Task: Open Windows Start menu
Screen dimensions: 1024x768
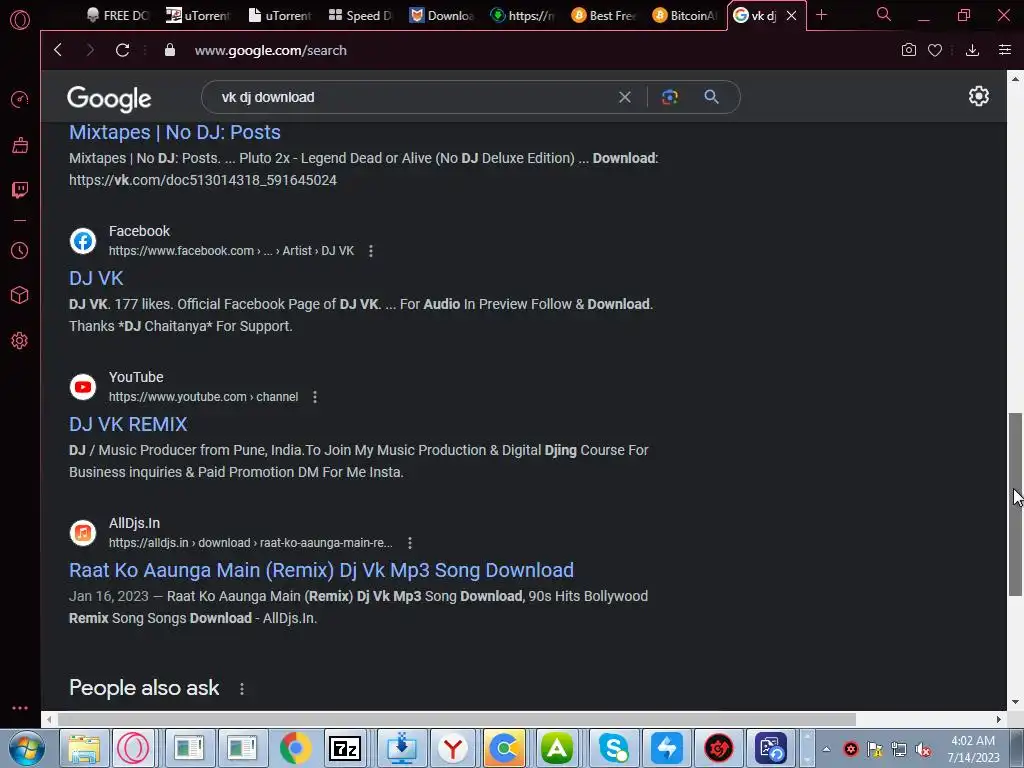Action: [x=27, y=748]
